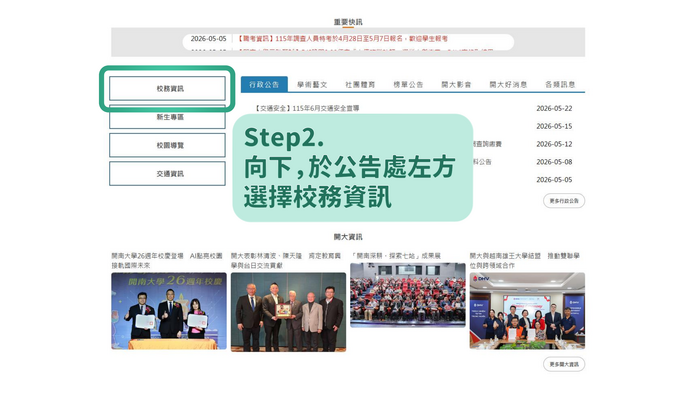The height and width of the screenshot is (394, 700).
Task: Select the 榜單公告 tab
Action: click(x=408, y=84)
